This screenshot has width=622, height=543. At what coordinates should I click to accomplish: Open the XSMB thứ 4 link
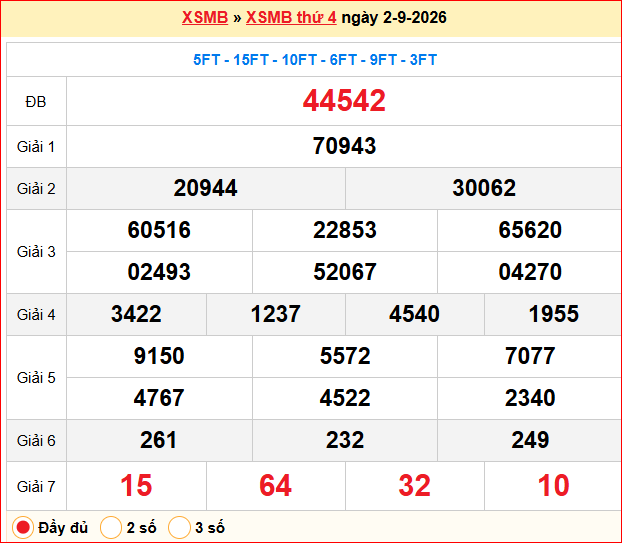tap(291, 17)
